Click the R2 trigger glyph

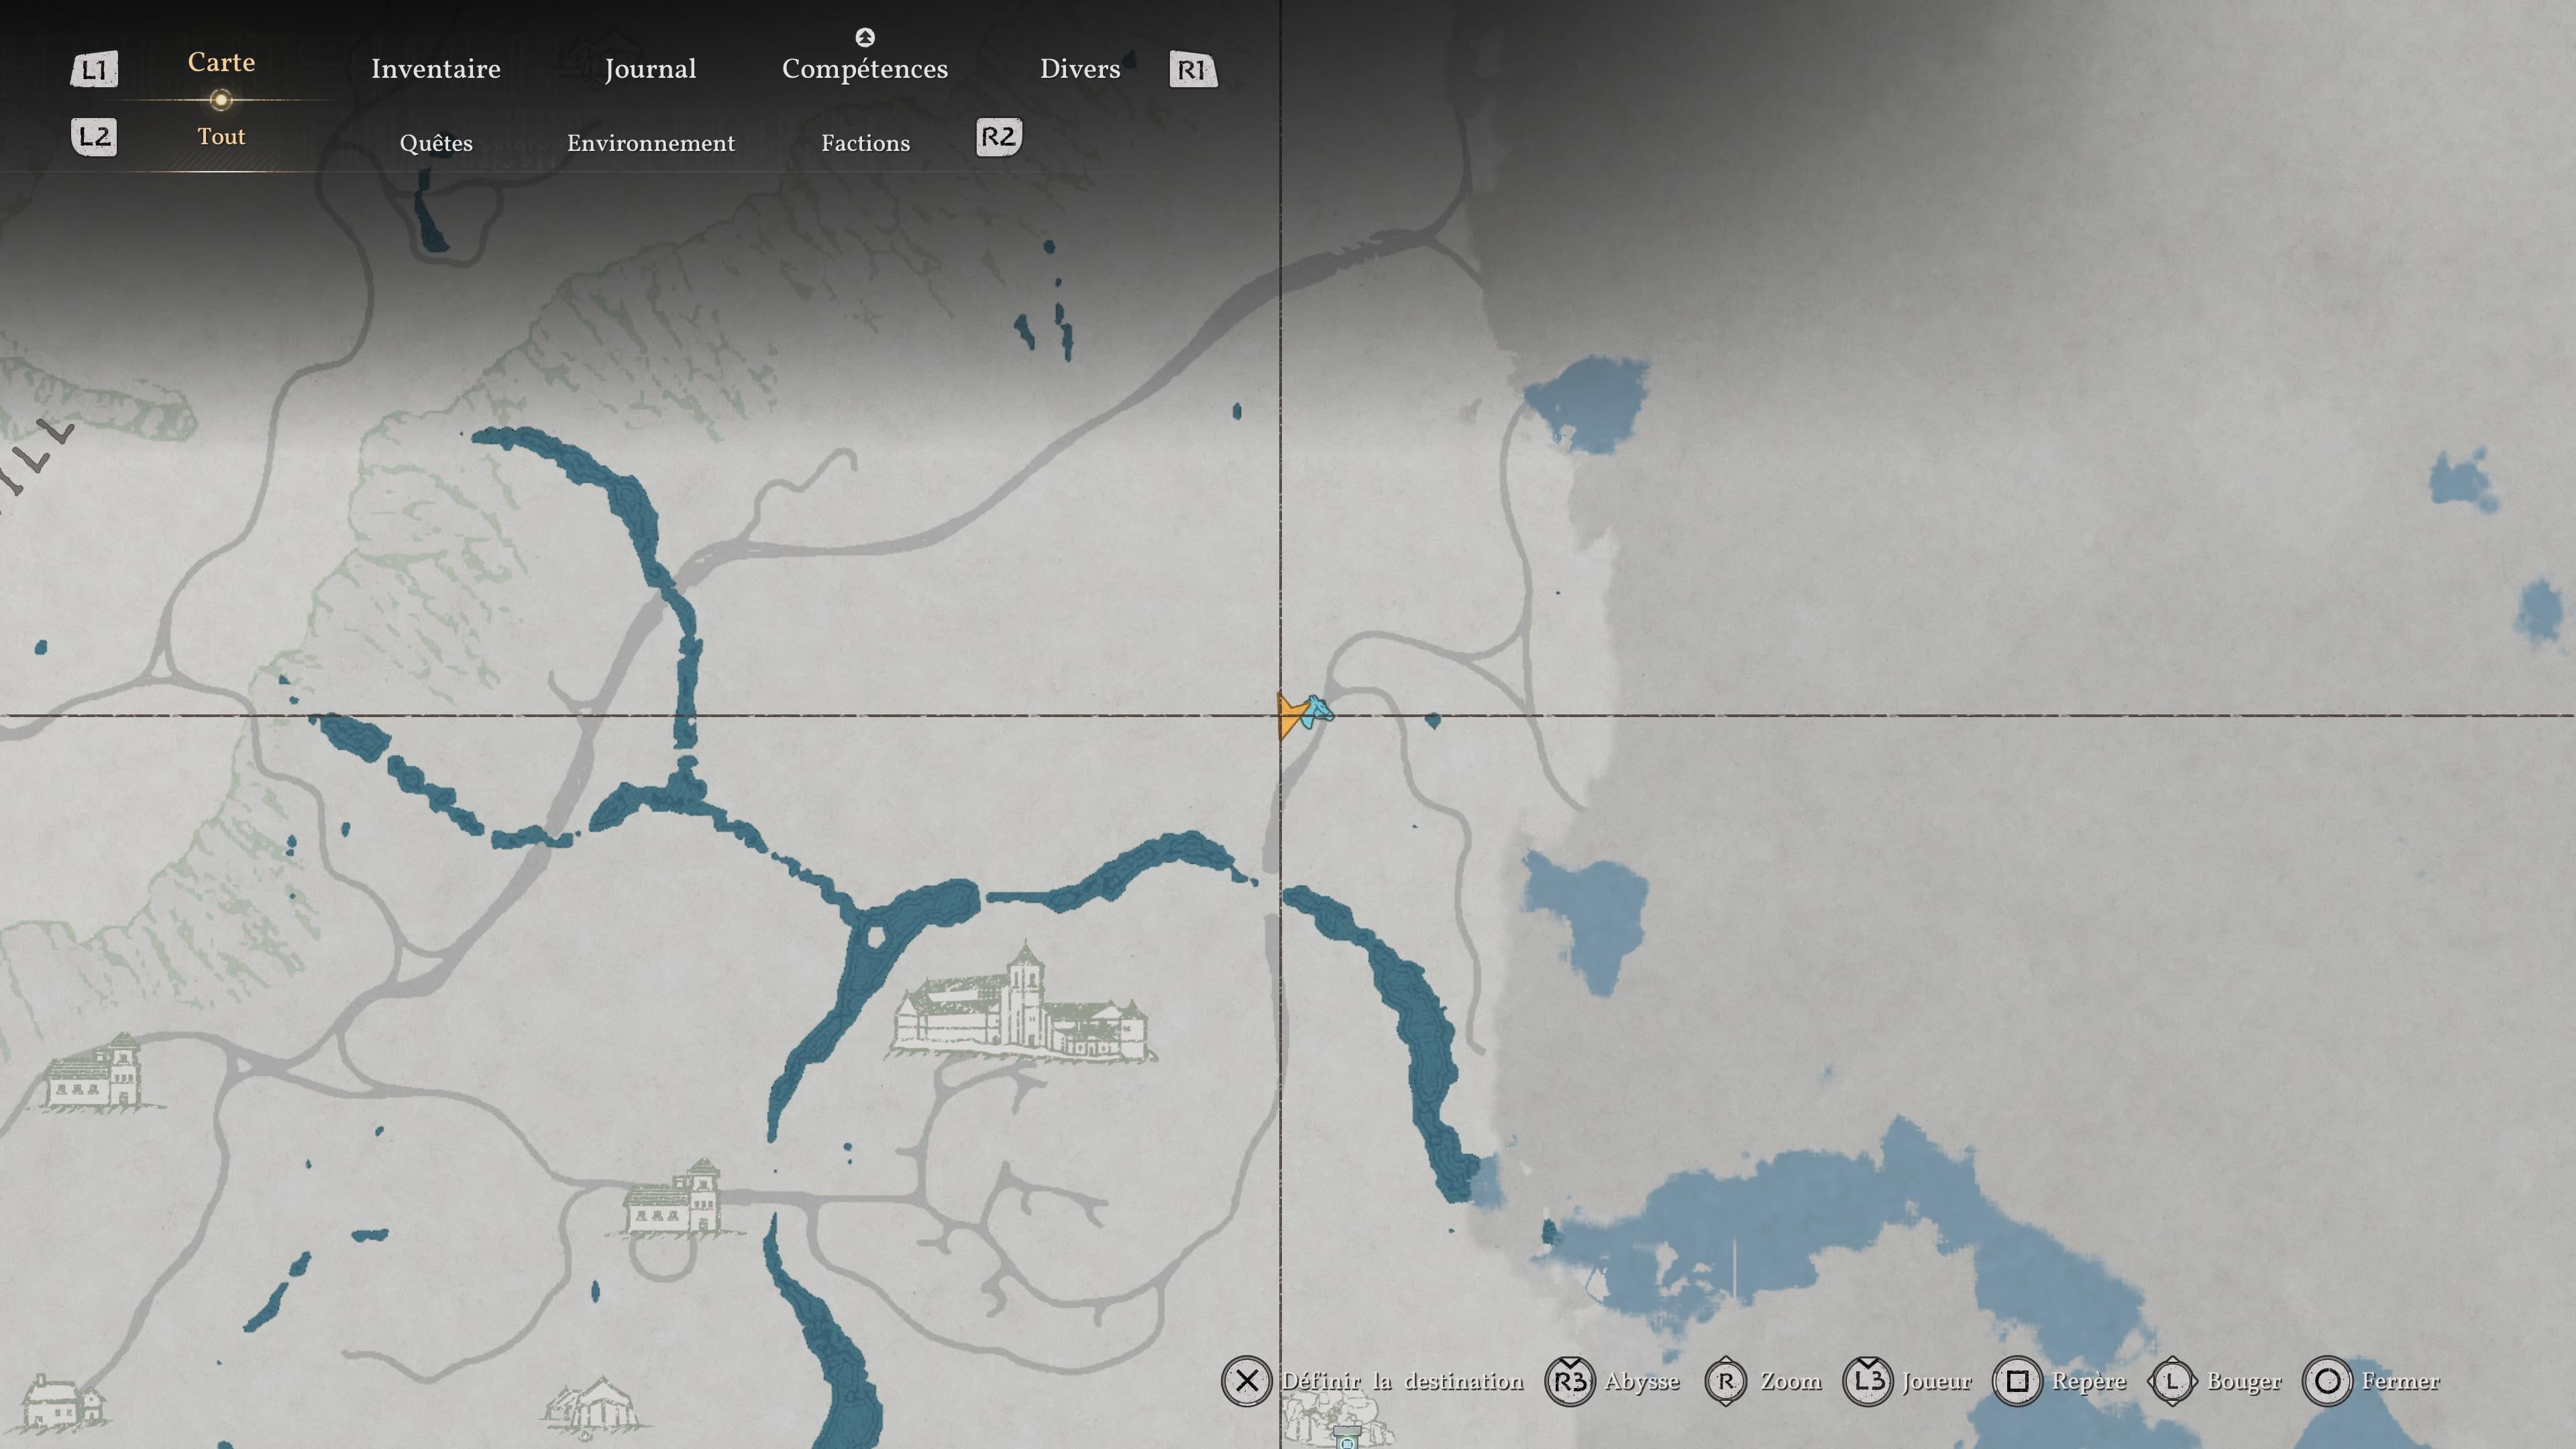pyautogui.click(x=999, y=137)
